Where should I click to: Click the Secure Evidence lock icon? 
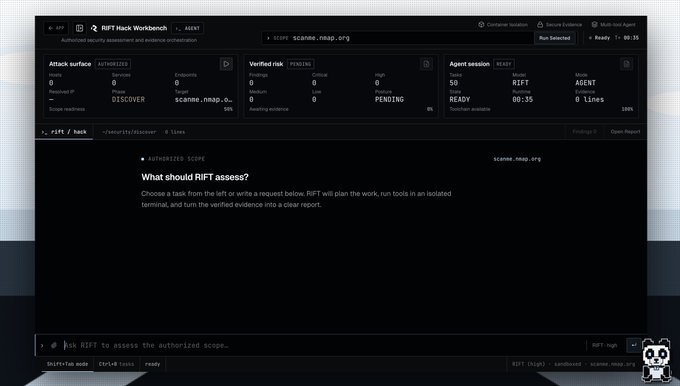(540, 25)
